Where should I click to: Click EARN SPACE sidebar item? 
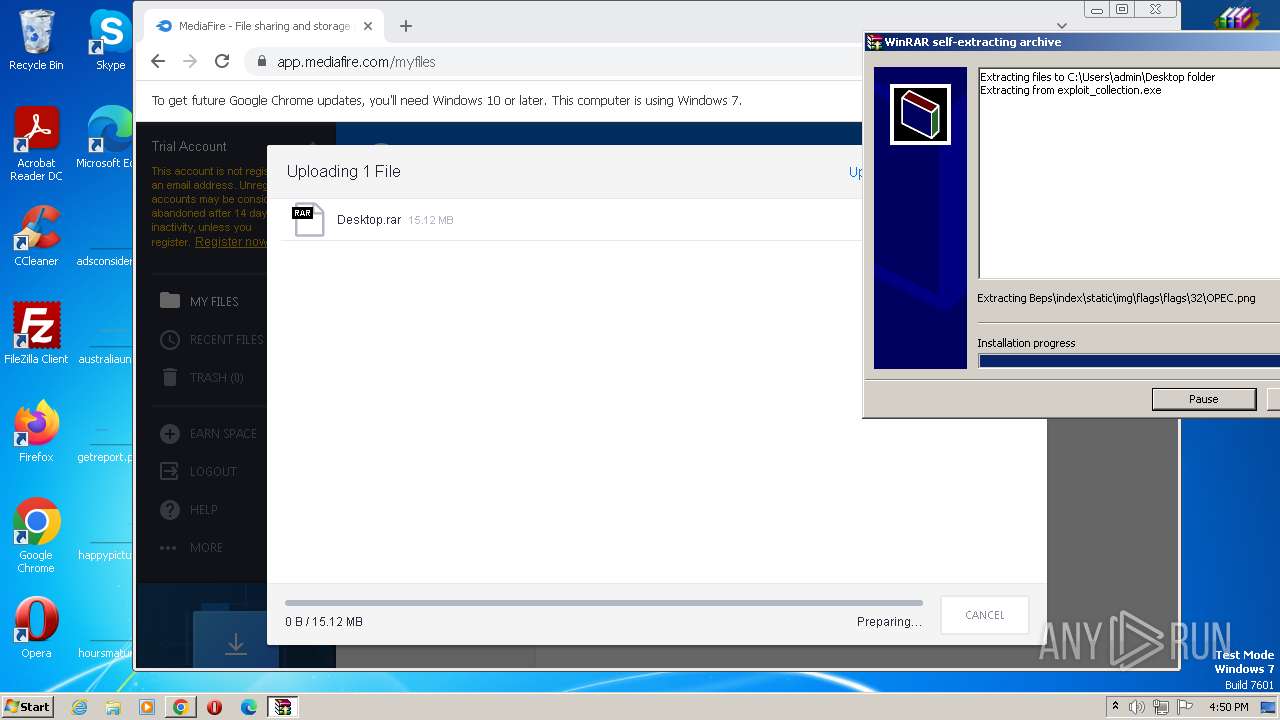210,433
